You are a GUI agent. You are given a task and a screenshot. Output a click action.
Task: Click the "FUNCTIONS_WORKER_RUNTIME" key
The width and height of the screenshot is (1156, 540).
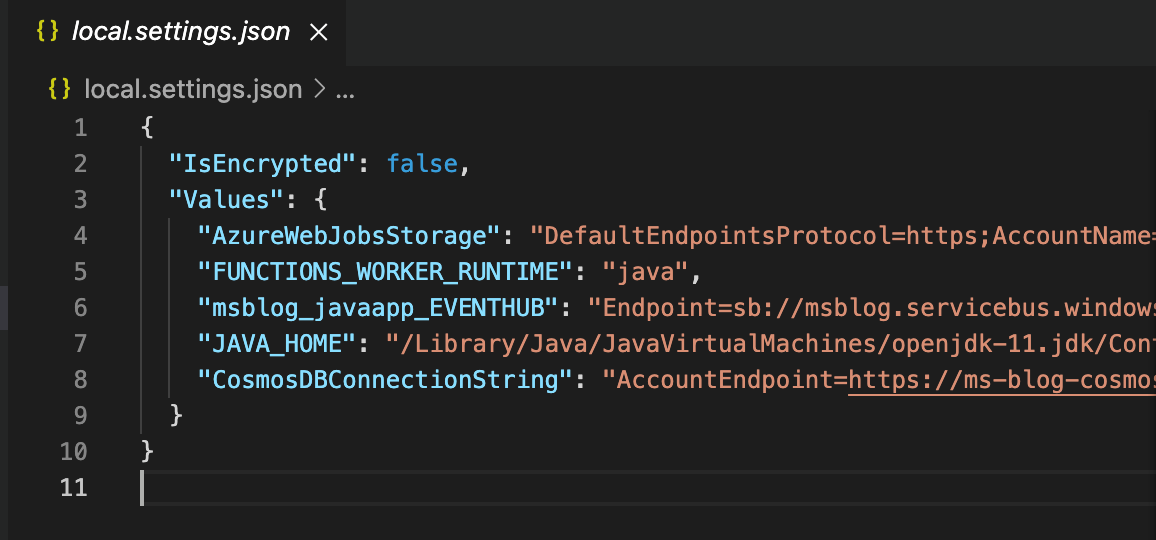386,272
